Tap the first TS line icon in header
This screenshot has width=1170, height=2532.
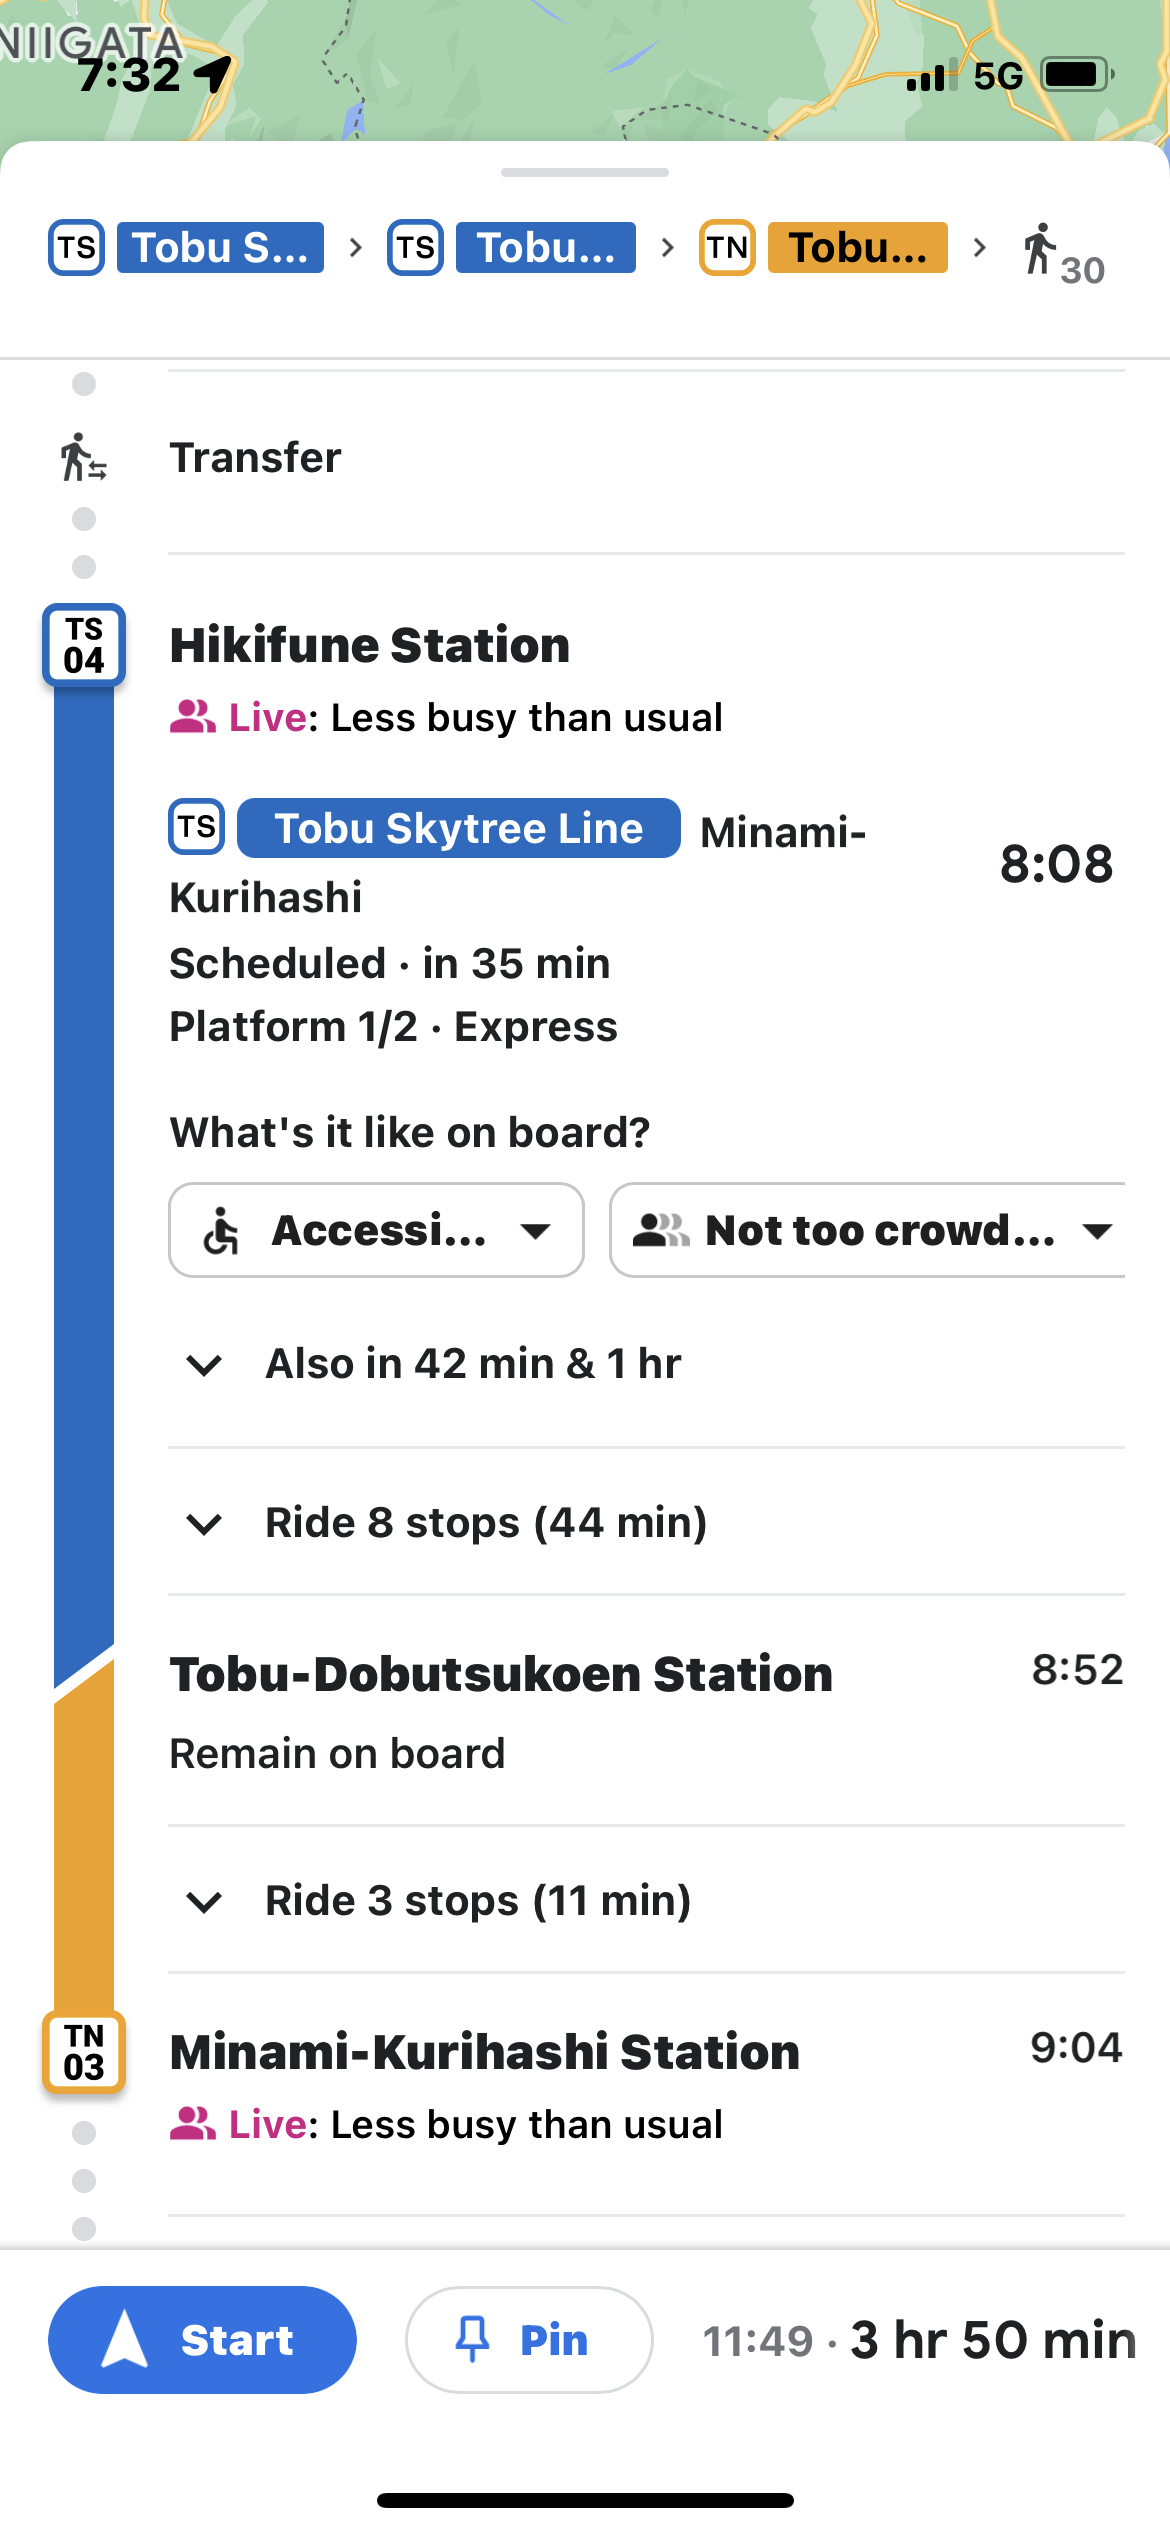click(x=77, y=247)
